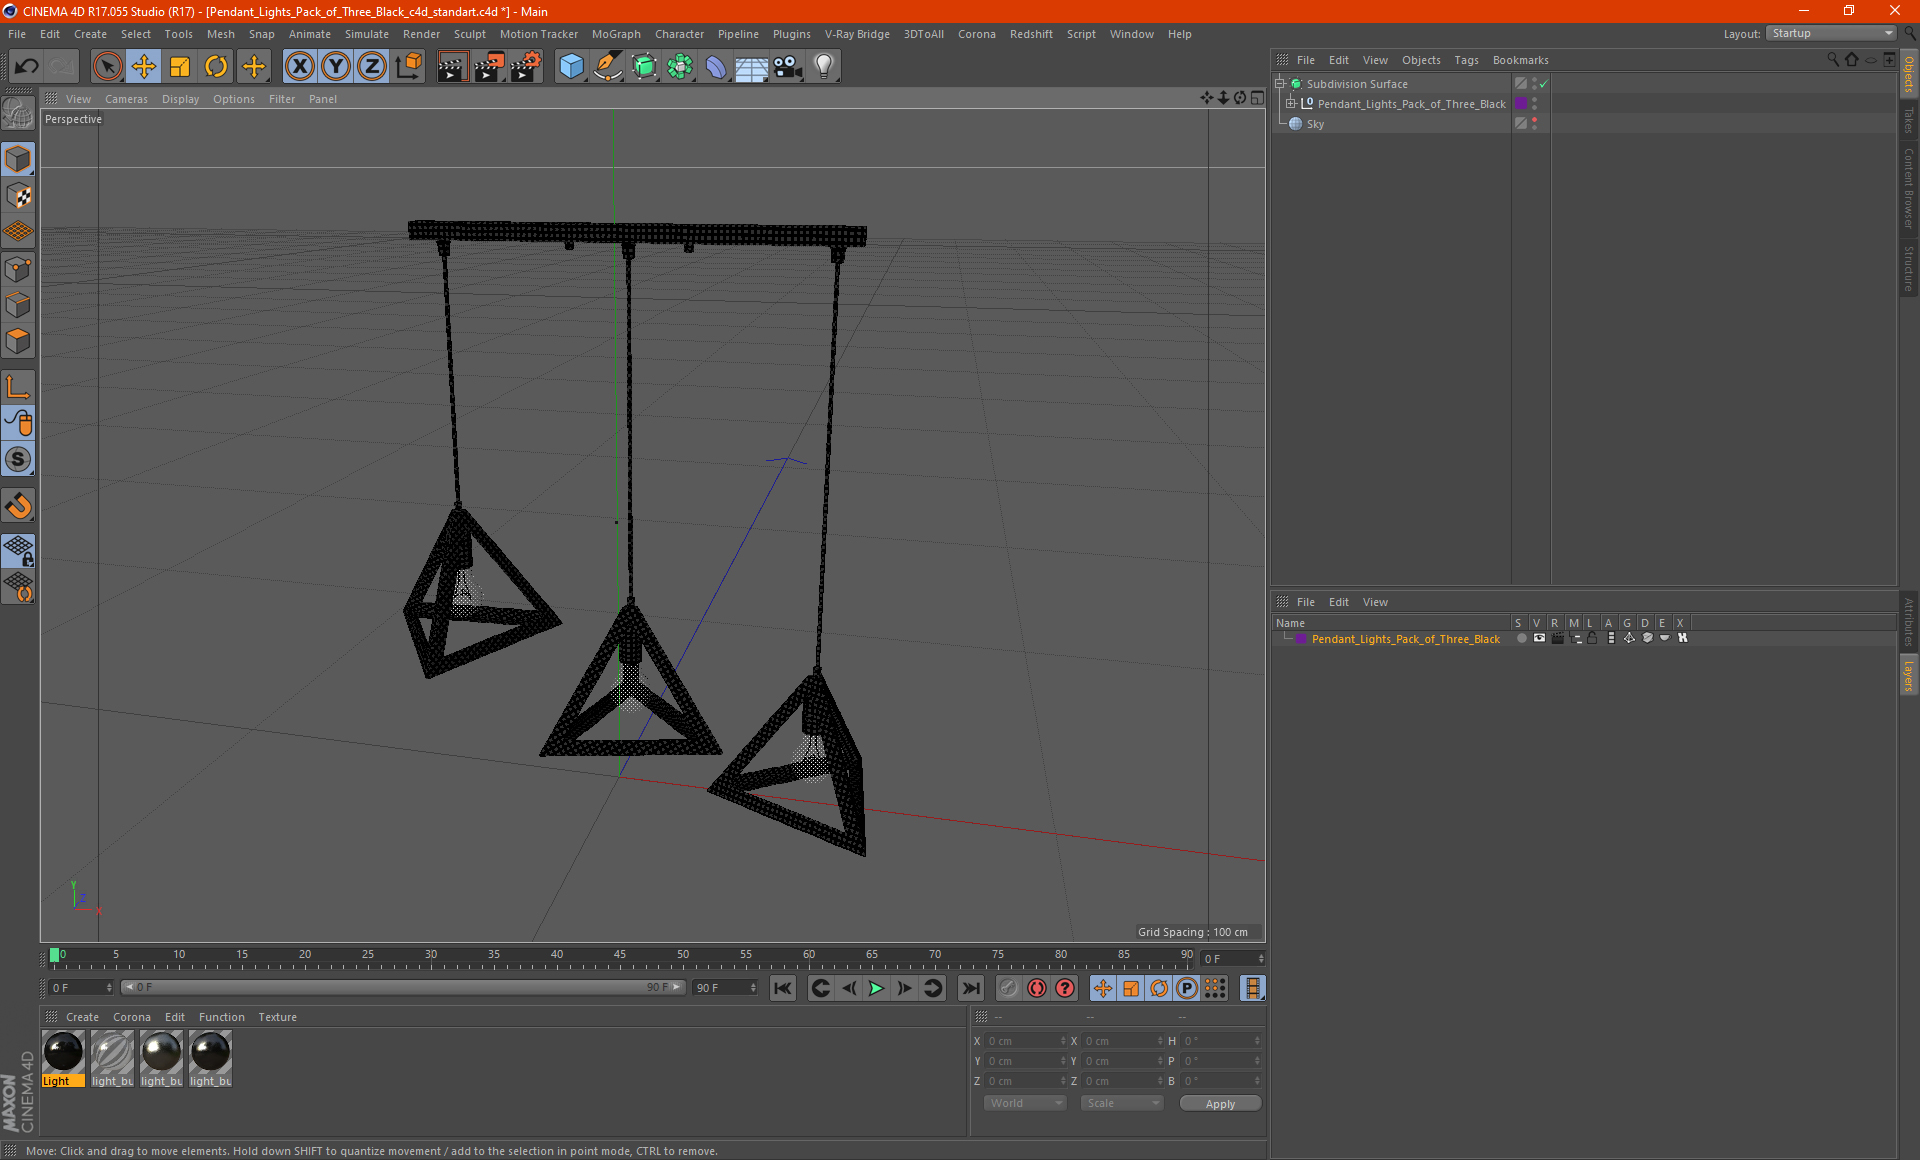Open the MoGraph menu

616,34
